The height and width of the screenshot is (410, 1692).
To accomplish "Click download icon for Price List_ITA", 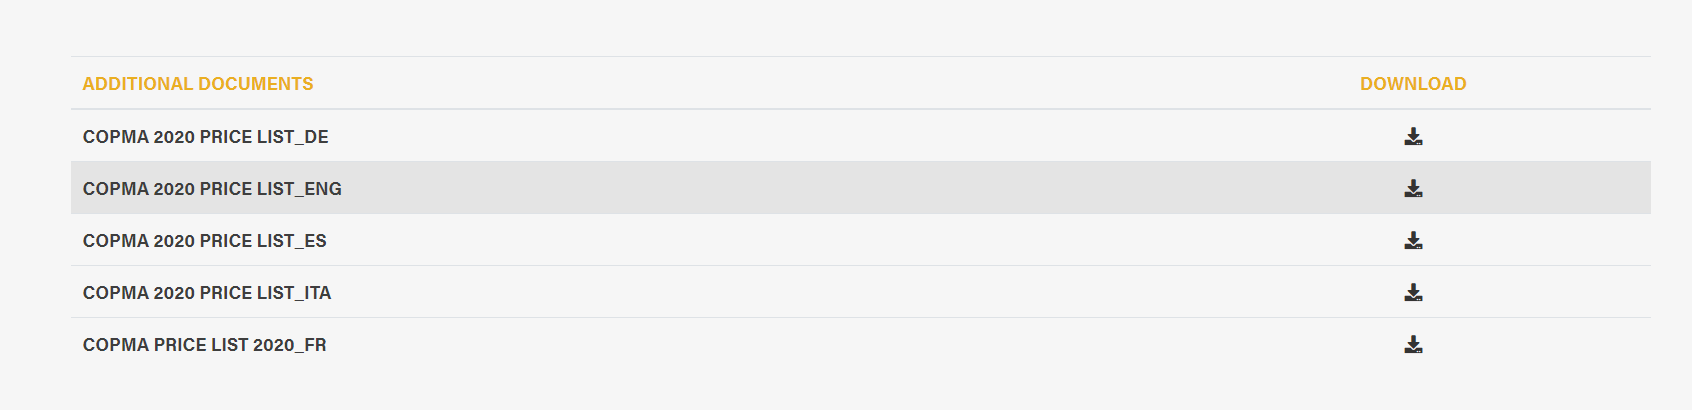I will tap(1413, 293).
